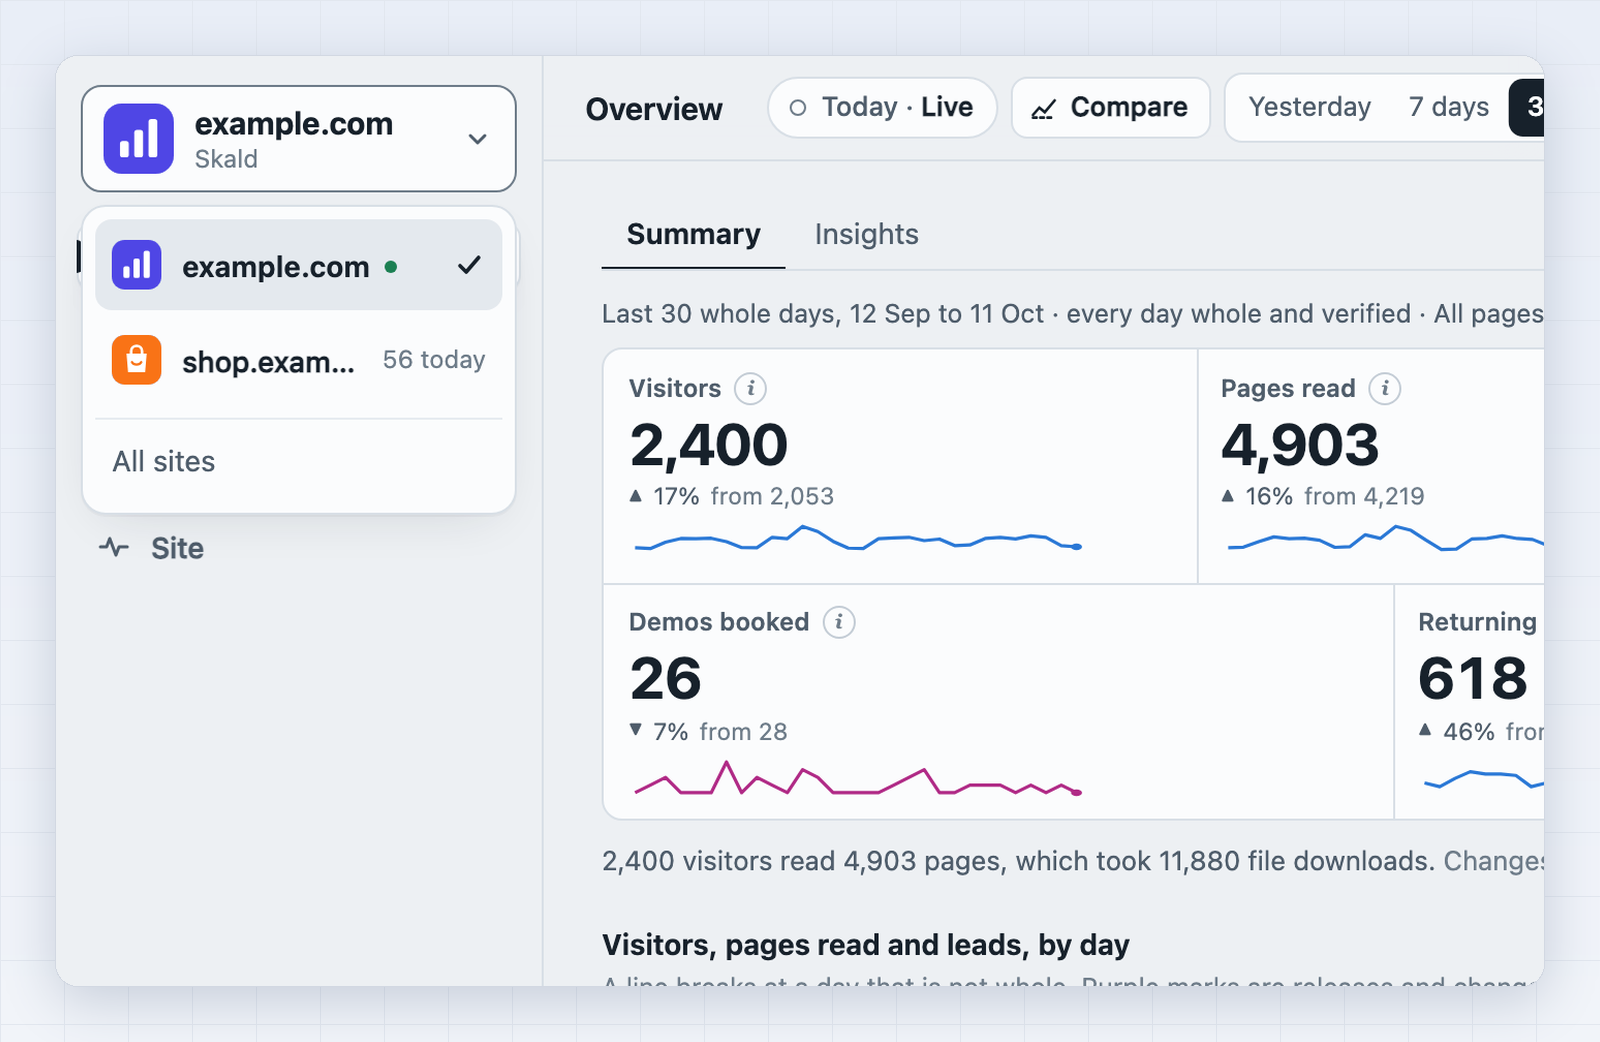Select example.com in the site list

coord(298,265)
